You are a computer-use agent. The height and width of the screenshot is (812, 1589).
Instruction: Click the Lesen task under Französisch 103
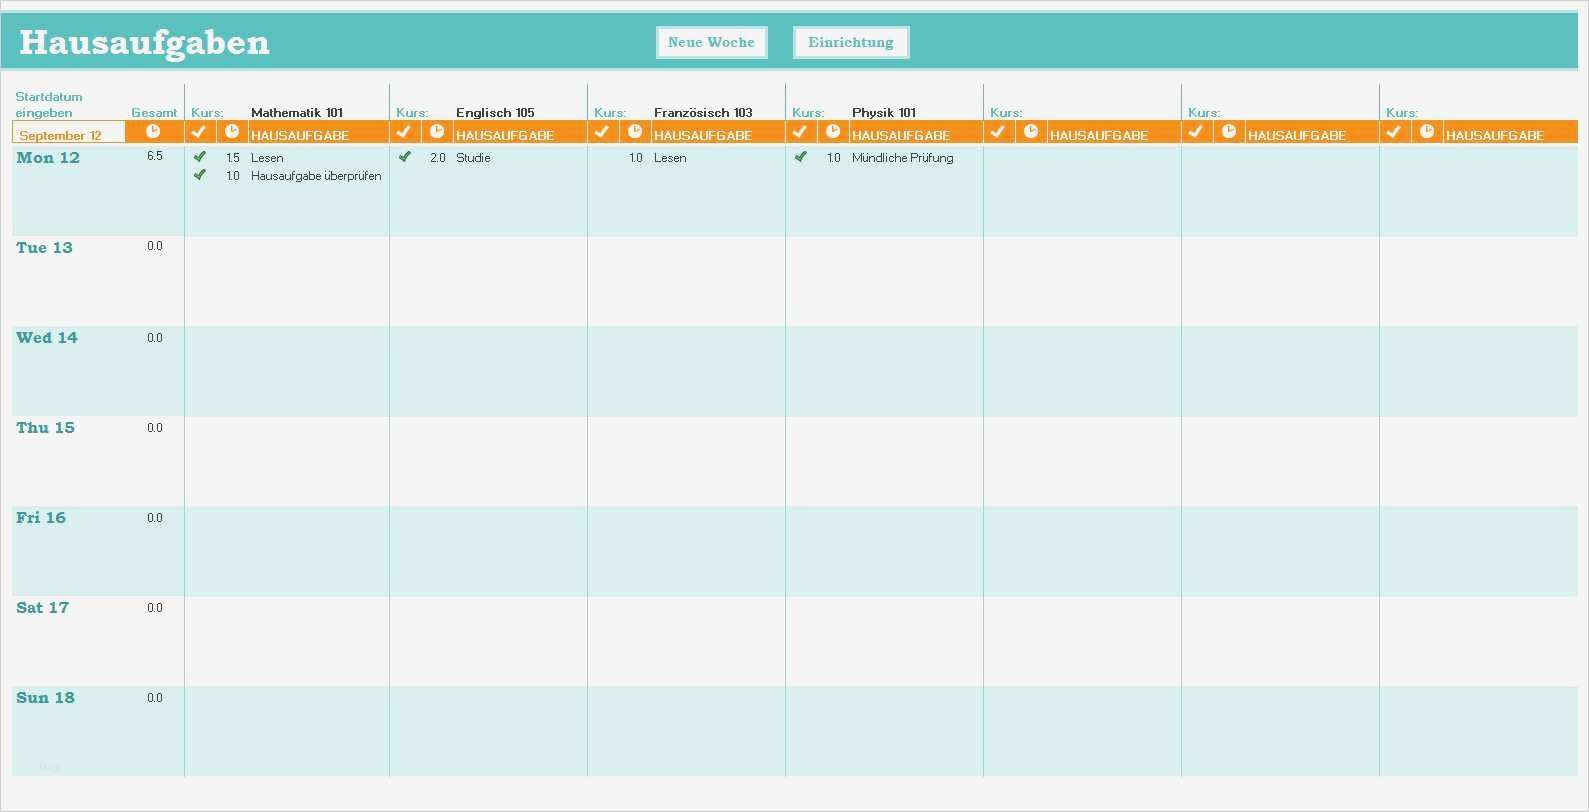click(x=670, y=158)
